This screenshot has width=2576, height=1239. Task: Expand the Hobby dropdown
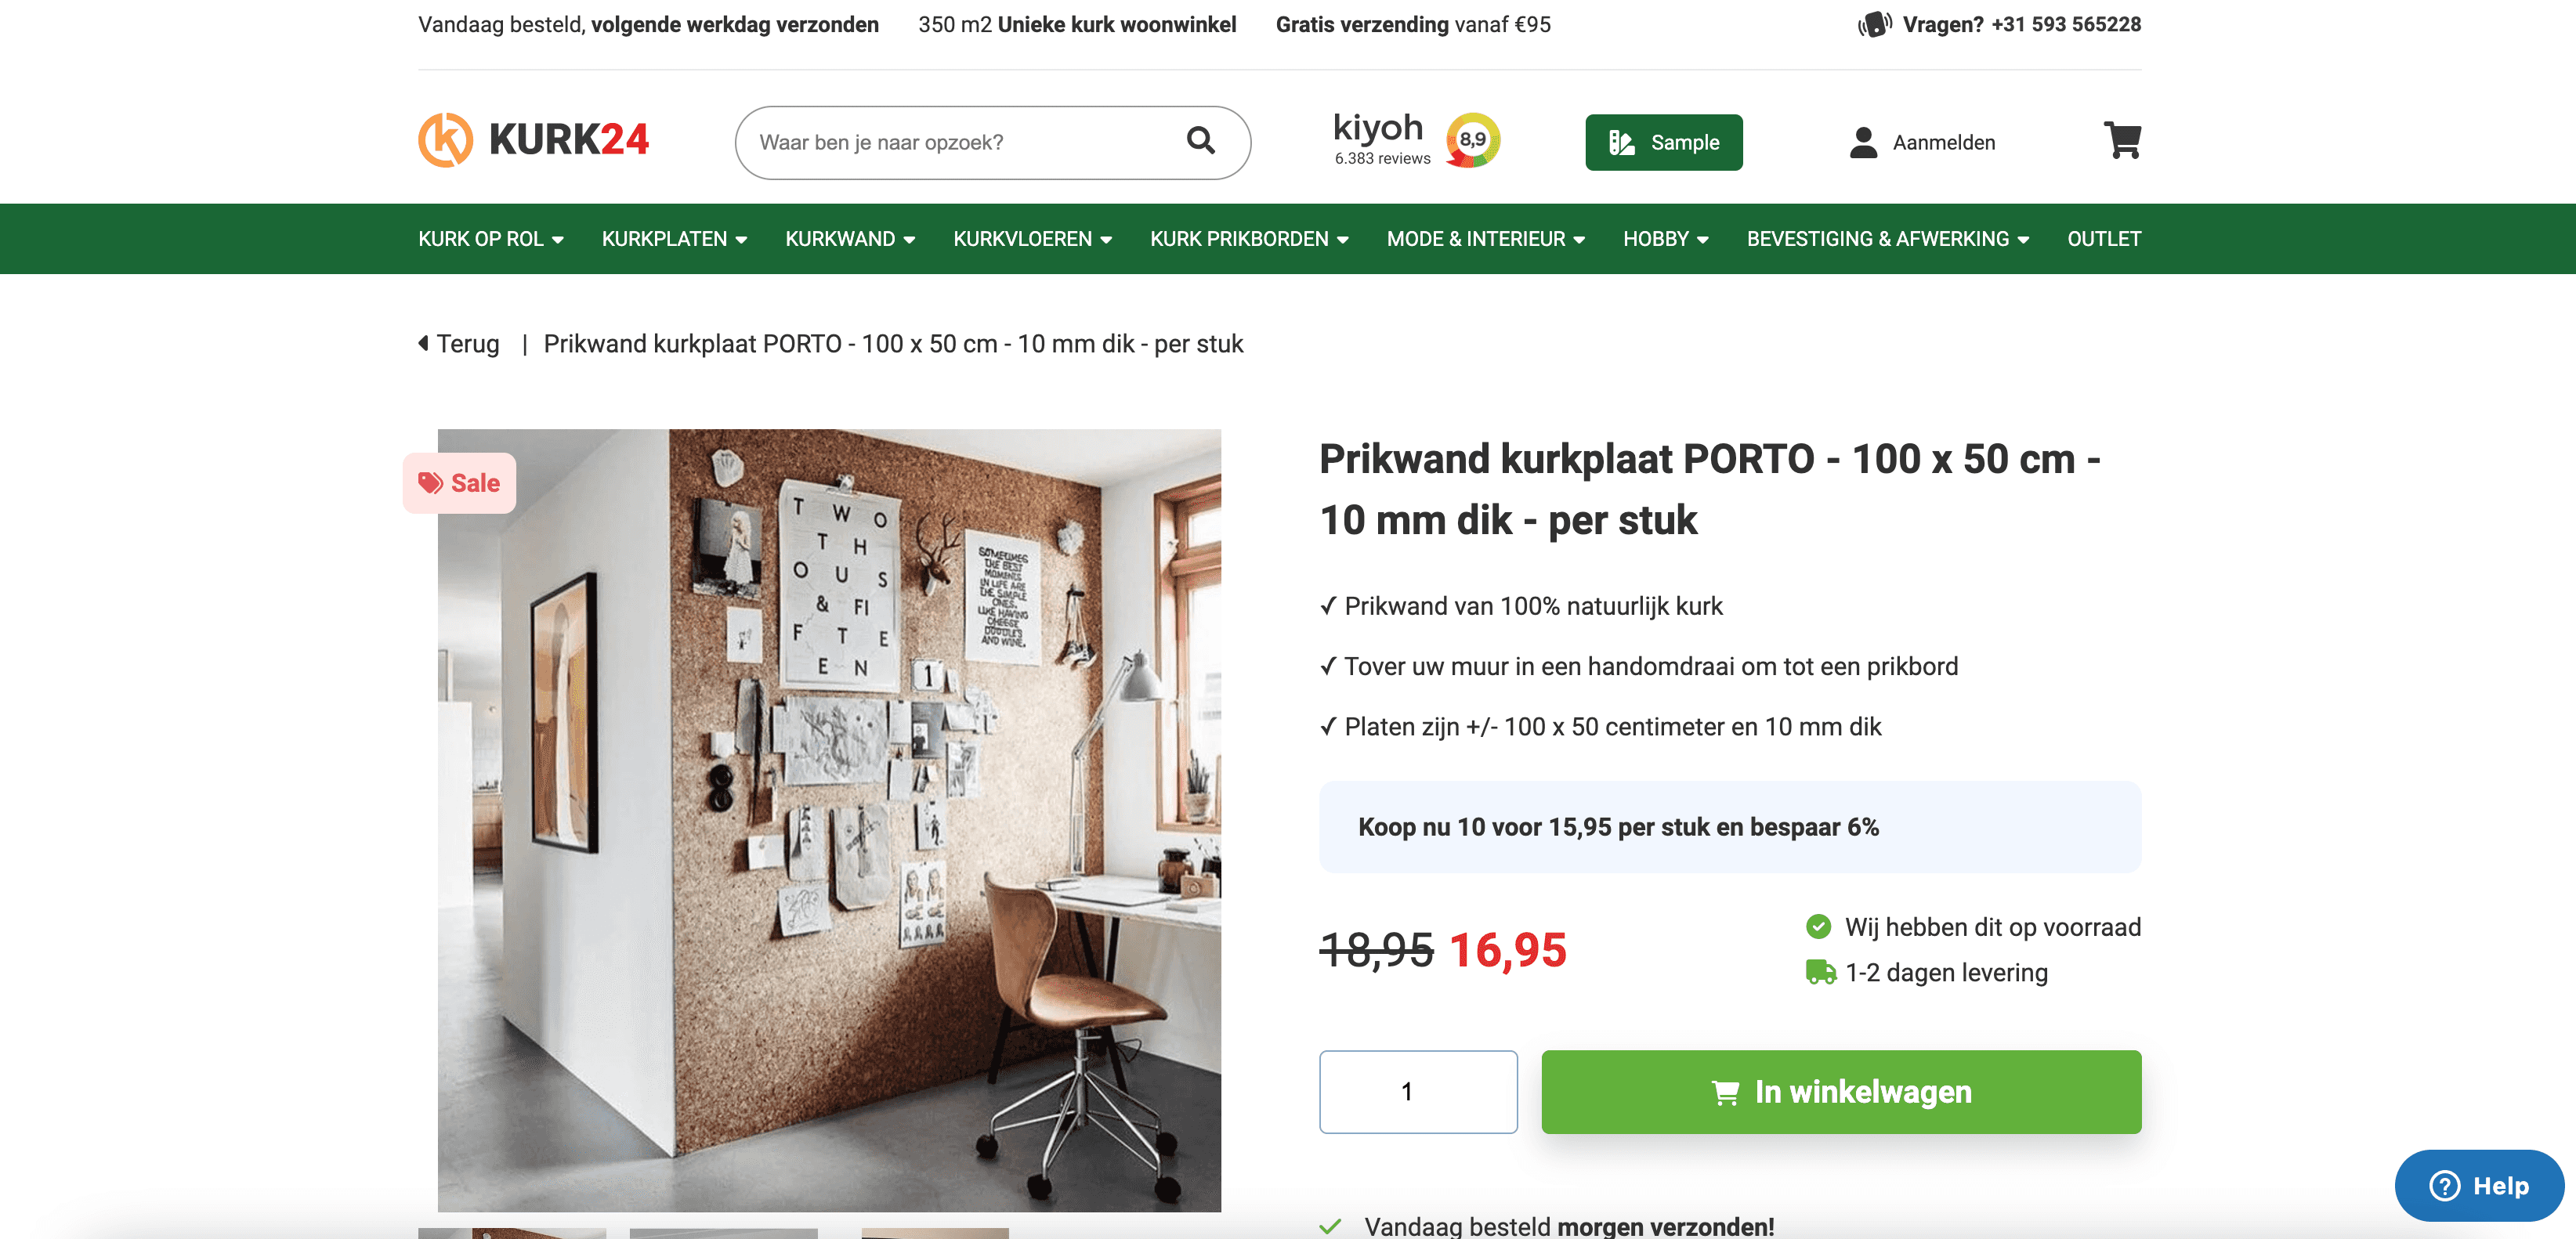[1665, 239]
